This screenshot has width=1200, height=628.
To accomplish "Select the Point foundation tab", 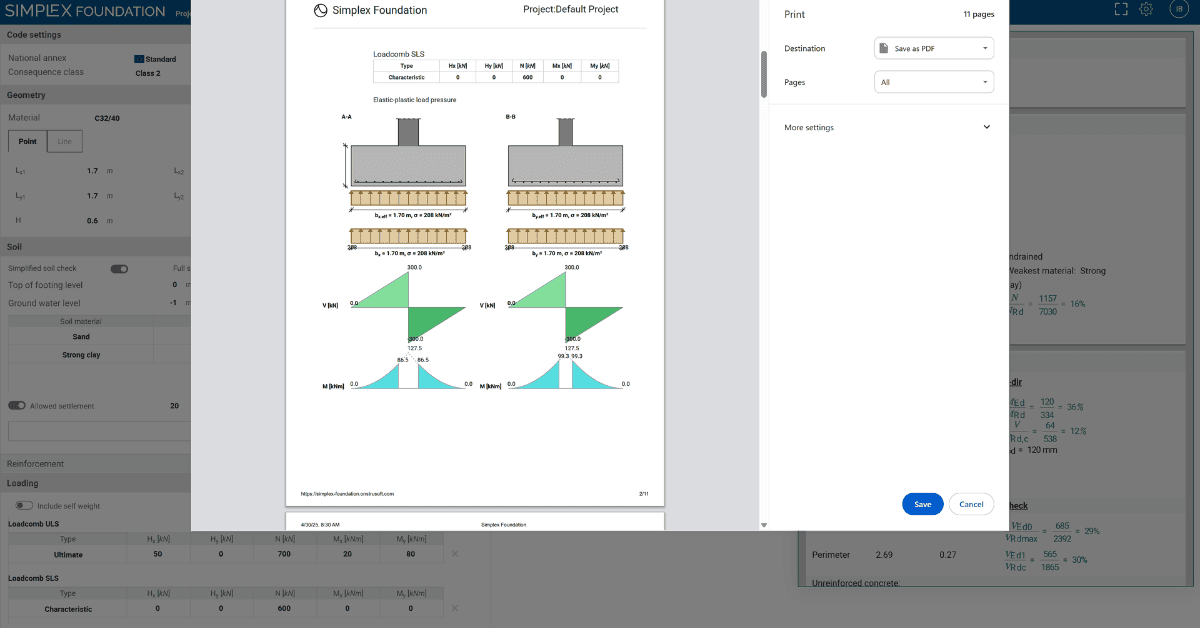I will 28,142.
